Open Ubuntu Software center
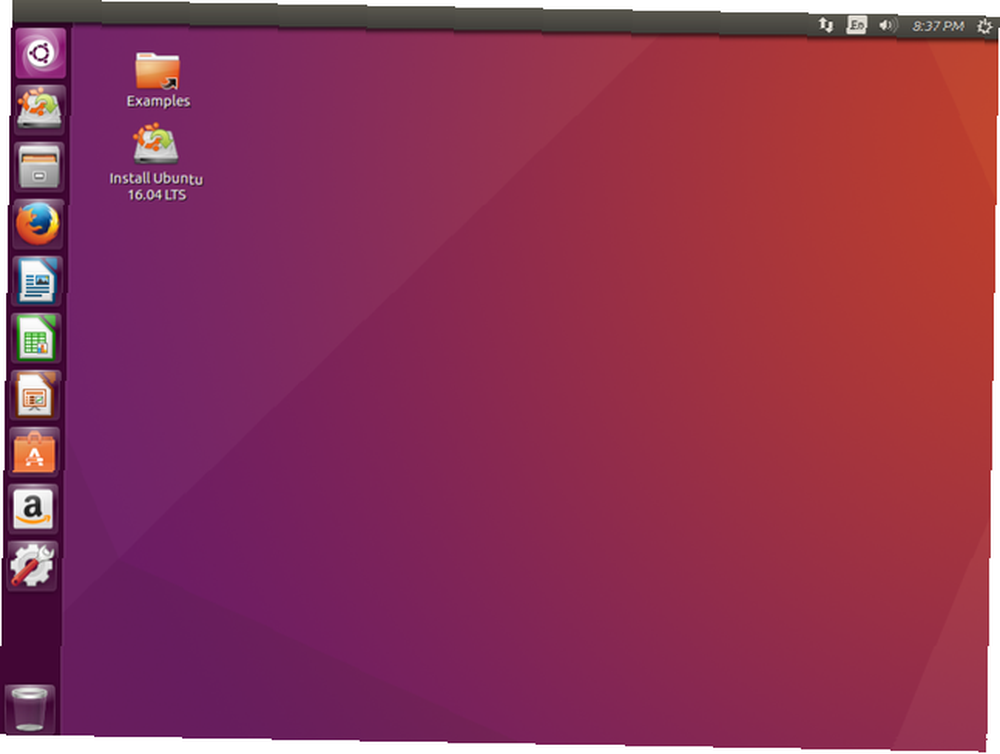 (34, 452)
